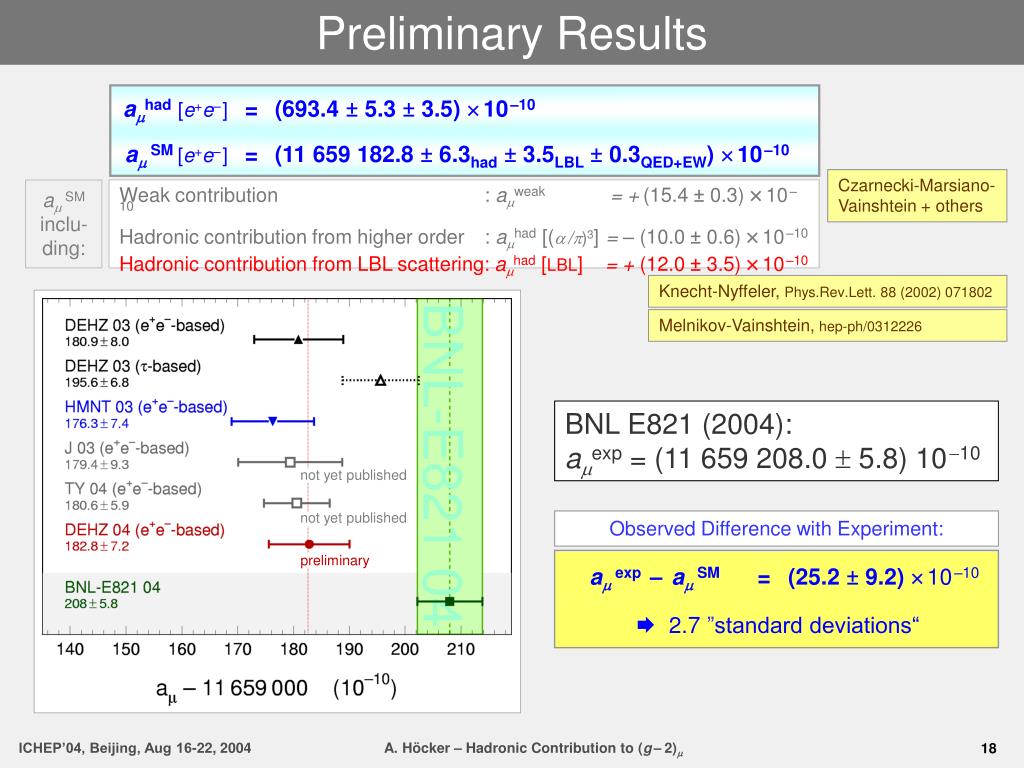Click the Knecht-Nyffeler Phys.Rev.Lett. reference
This screenshot has height=768, width=1024.
pyautogui.click(x=827, y=292)
